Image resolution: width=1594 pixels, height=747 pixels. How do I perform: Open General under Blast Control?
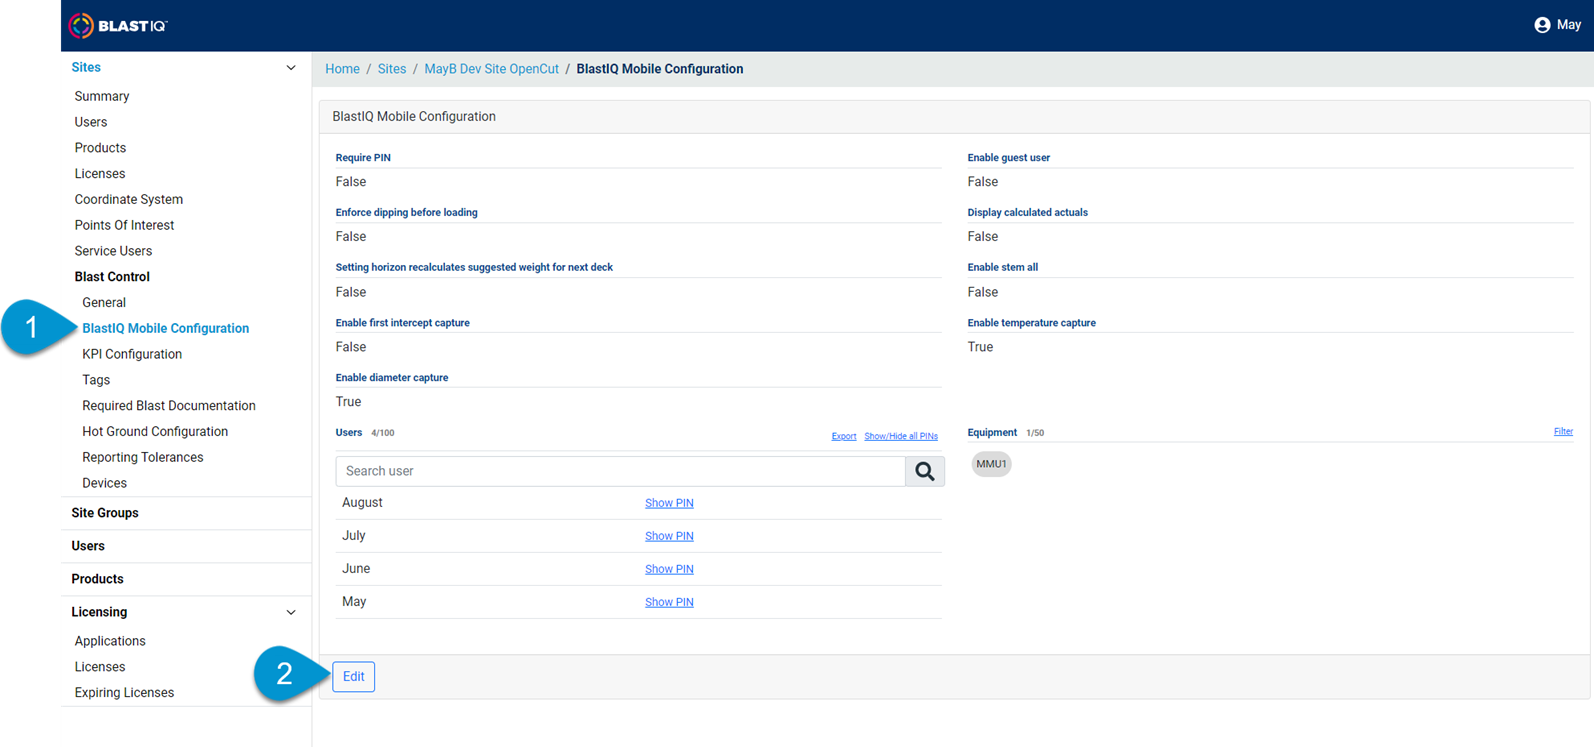pos(104,303)
